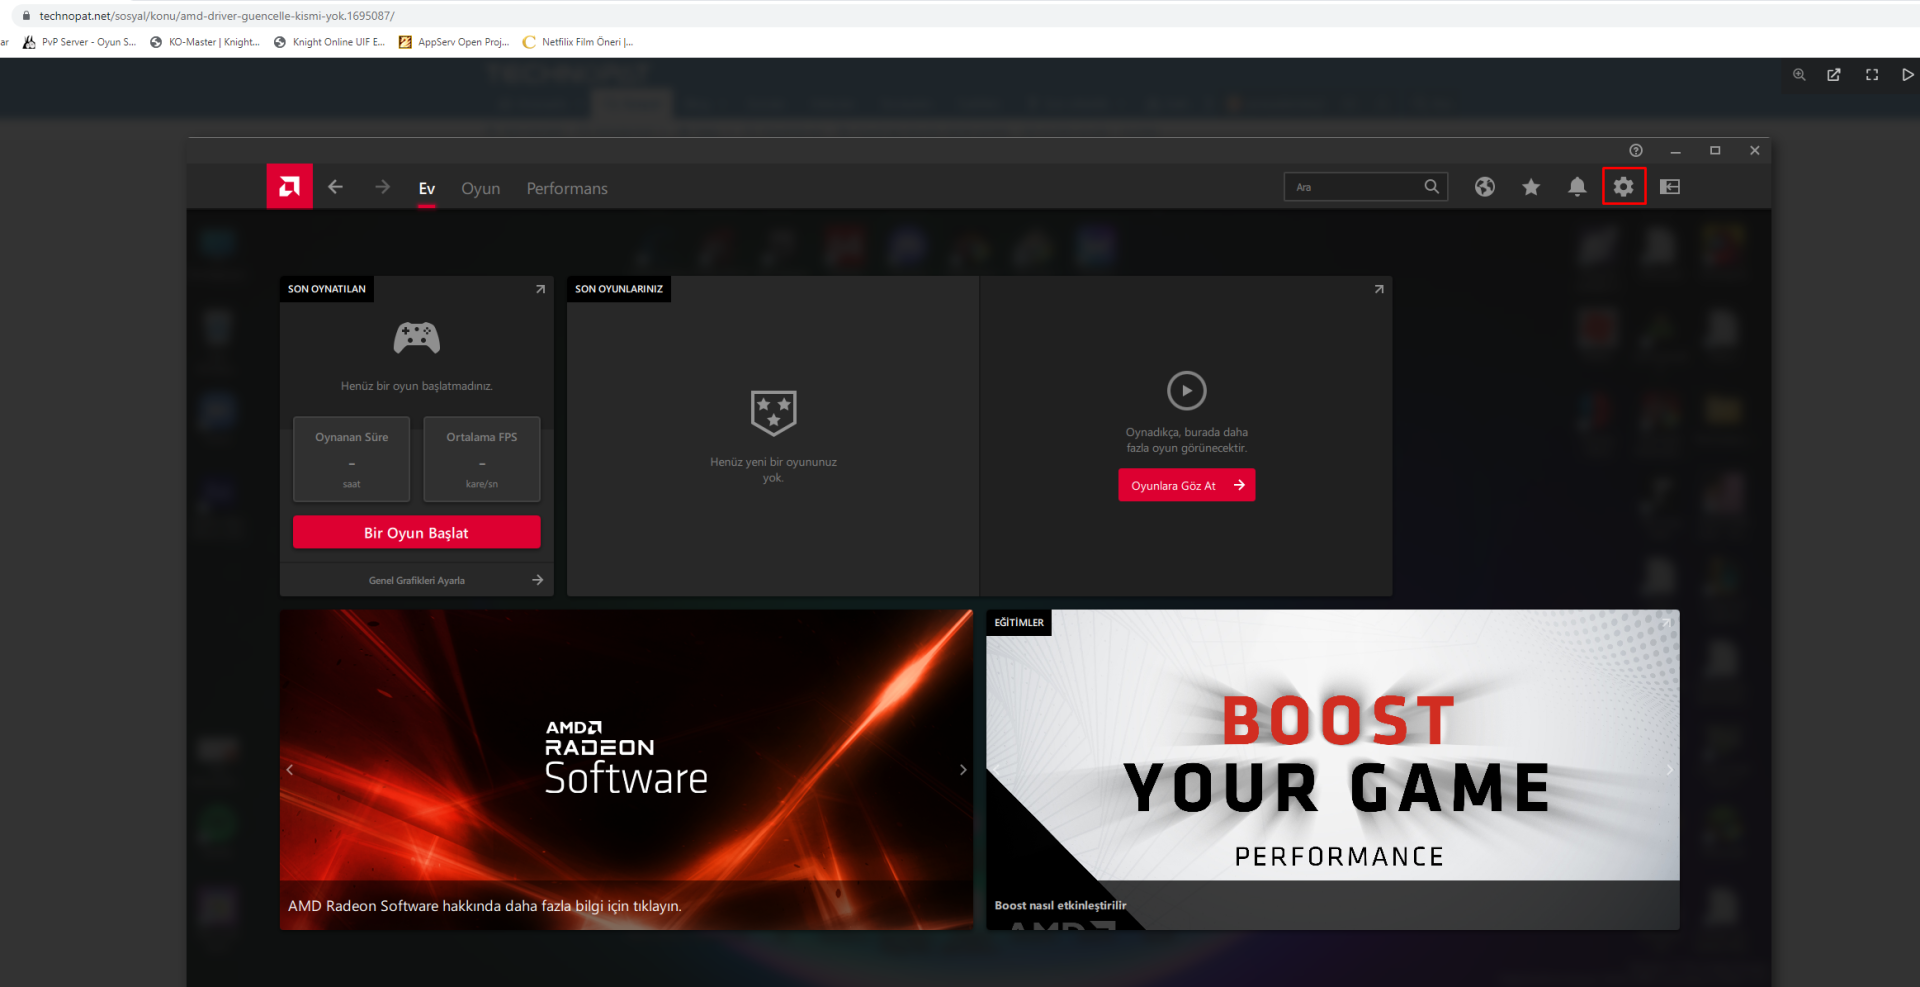The image size is (1920, 987).
Task: Minimize the Radeon Software window
Action: (1675, 151)
